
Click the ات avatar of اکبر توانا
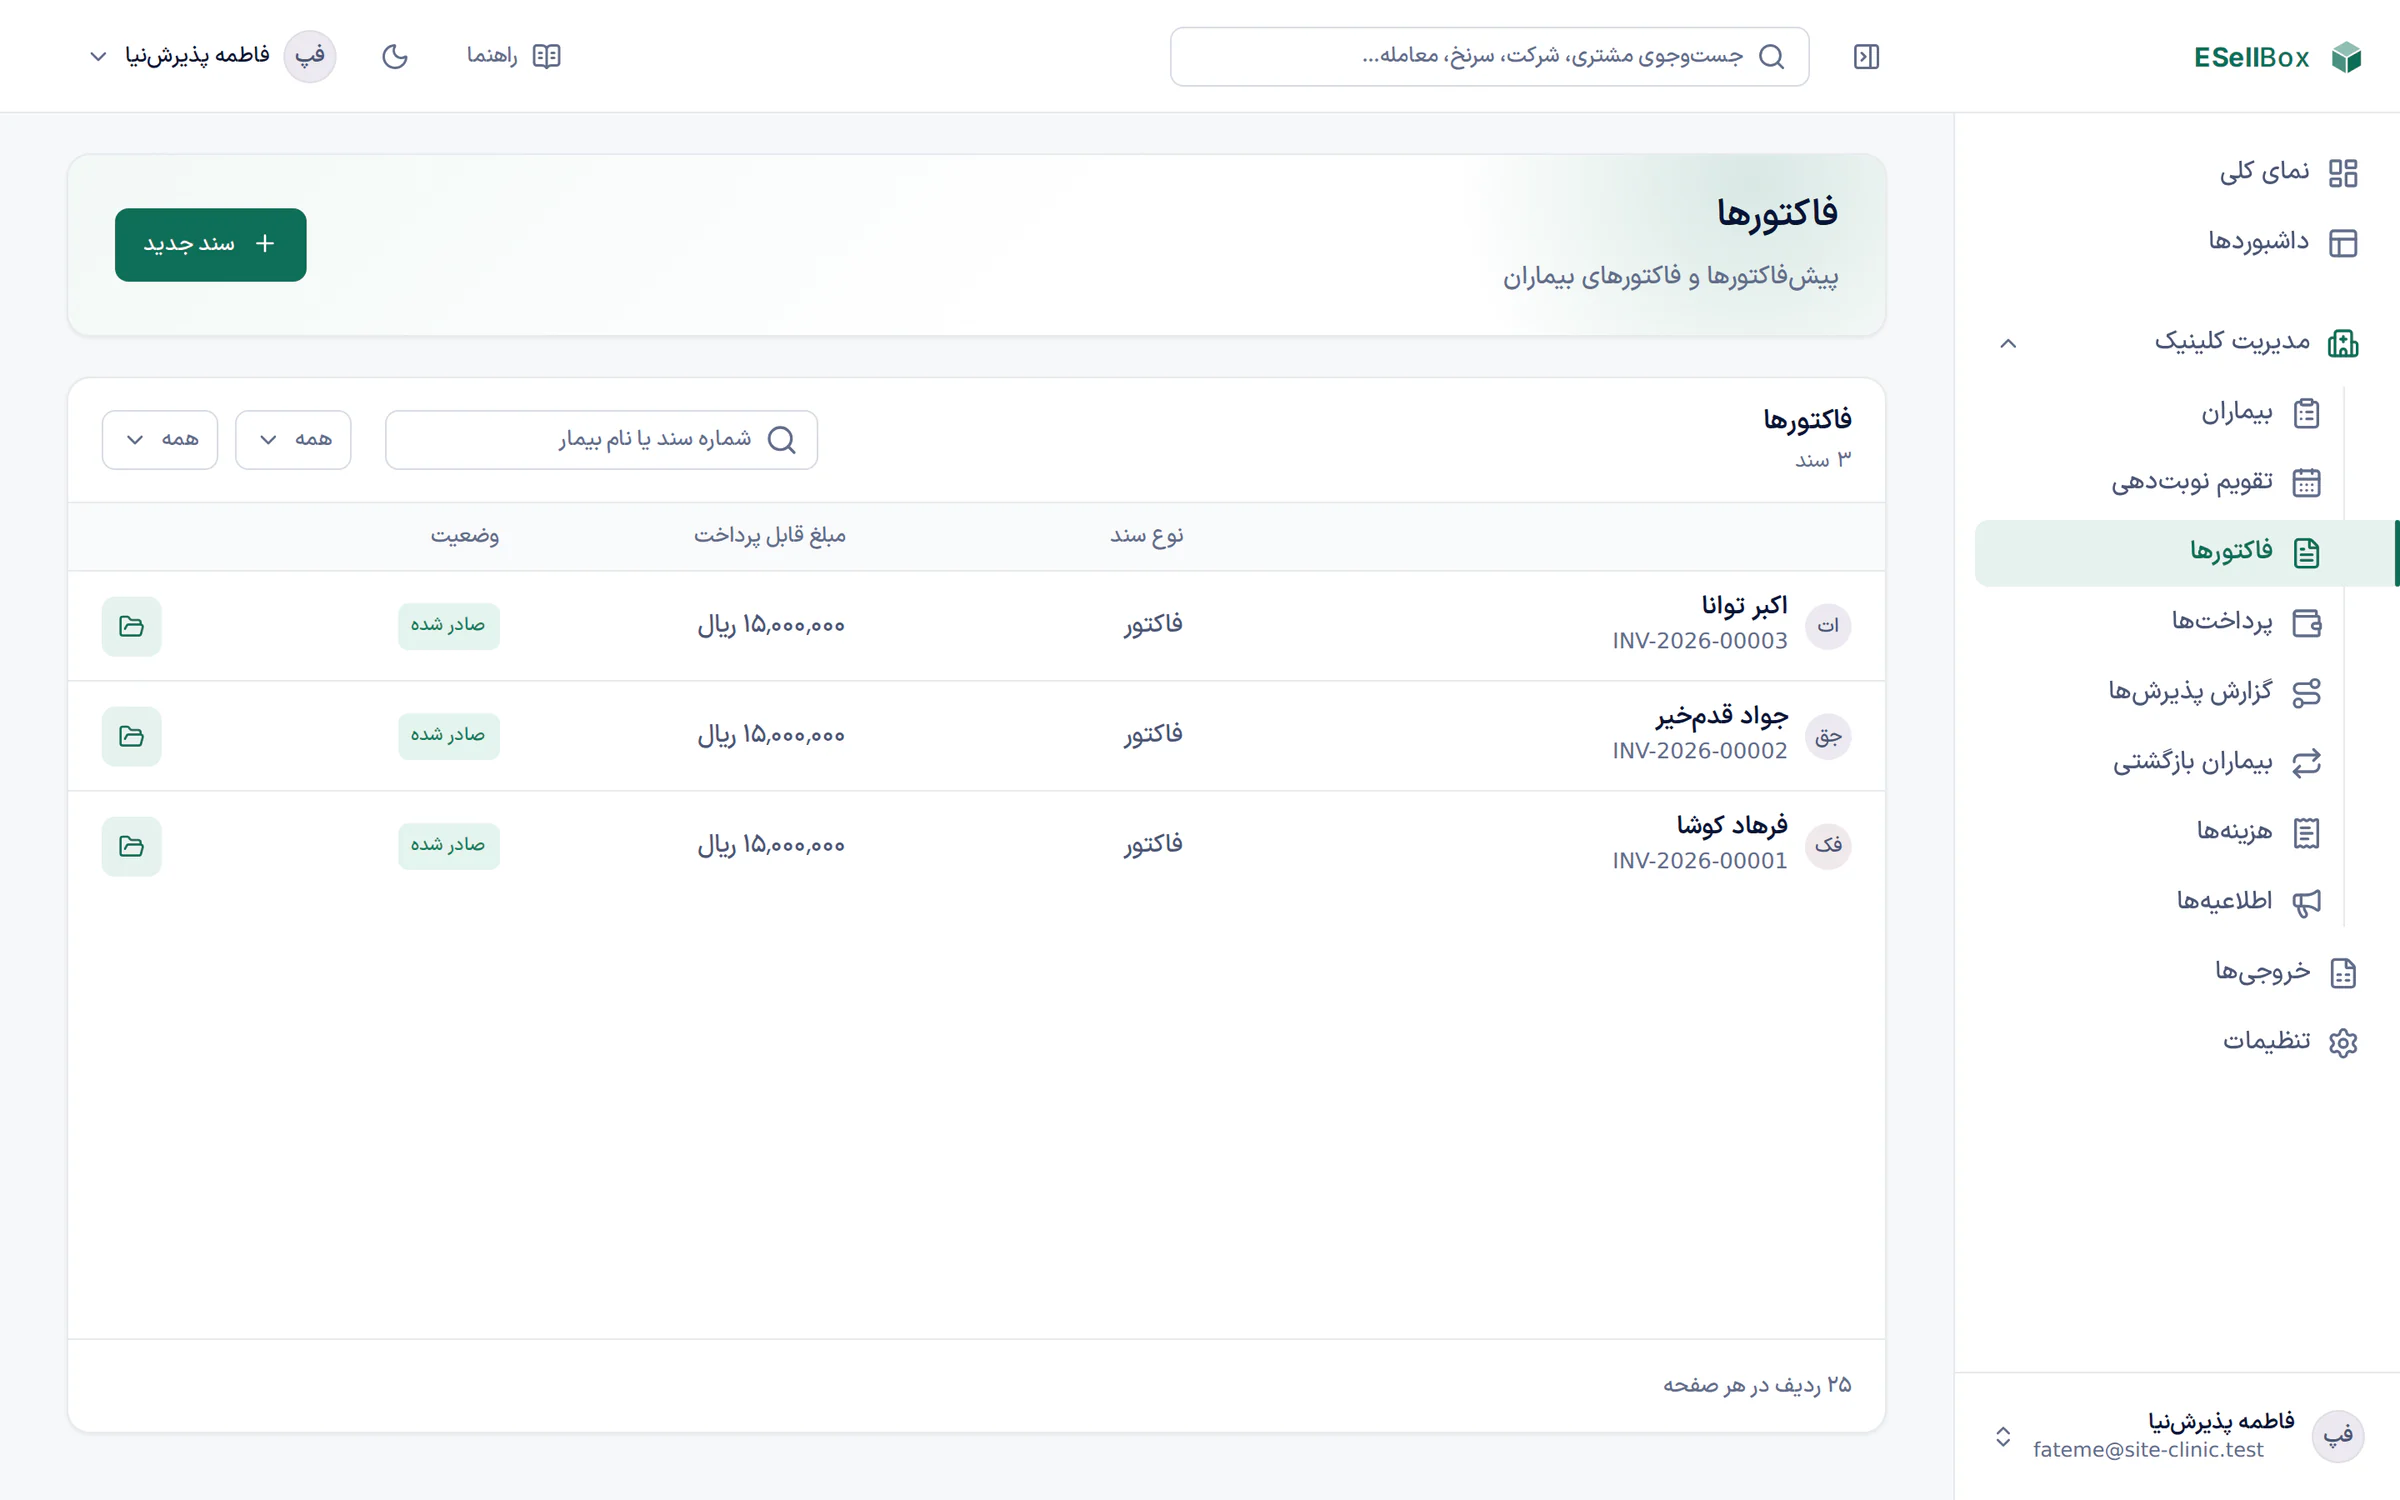pyautogui.click(x=1828, y=626)
